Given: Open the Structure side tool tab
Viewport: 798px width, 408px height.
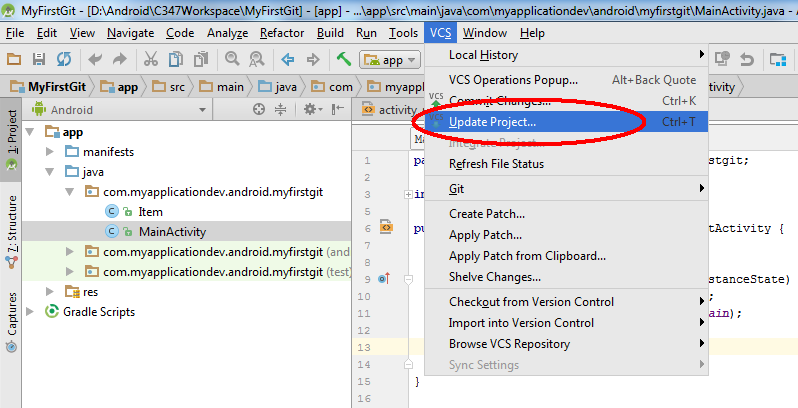Looking at the screenshot, I should coord(11,224).
